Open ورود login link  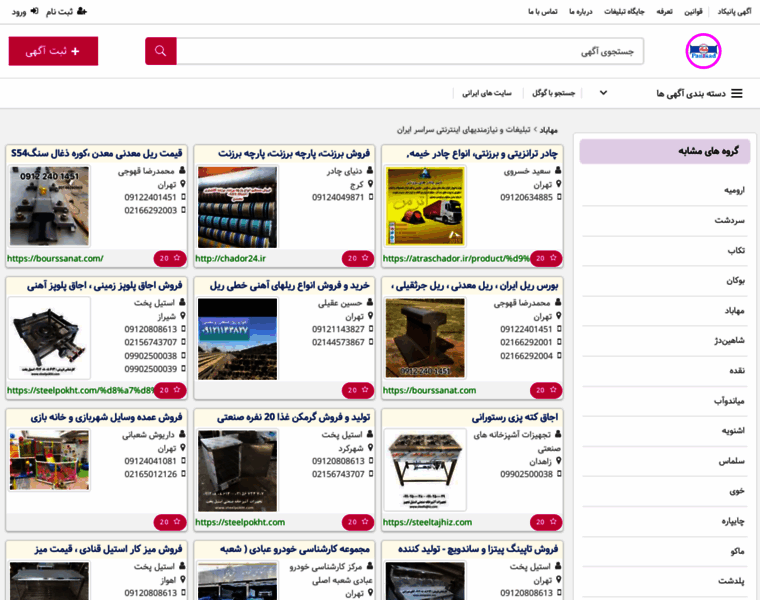[x=25, y=11]
